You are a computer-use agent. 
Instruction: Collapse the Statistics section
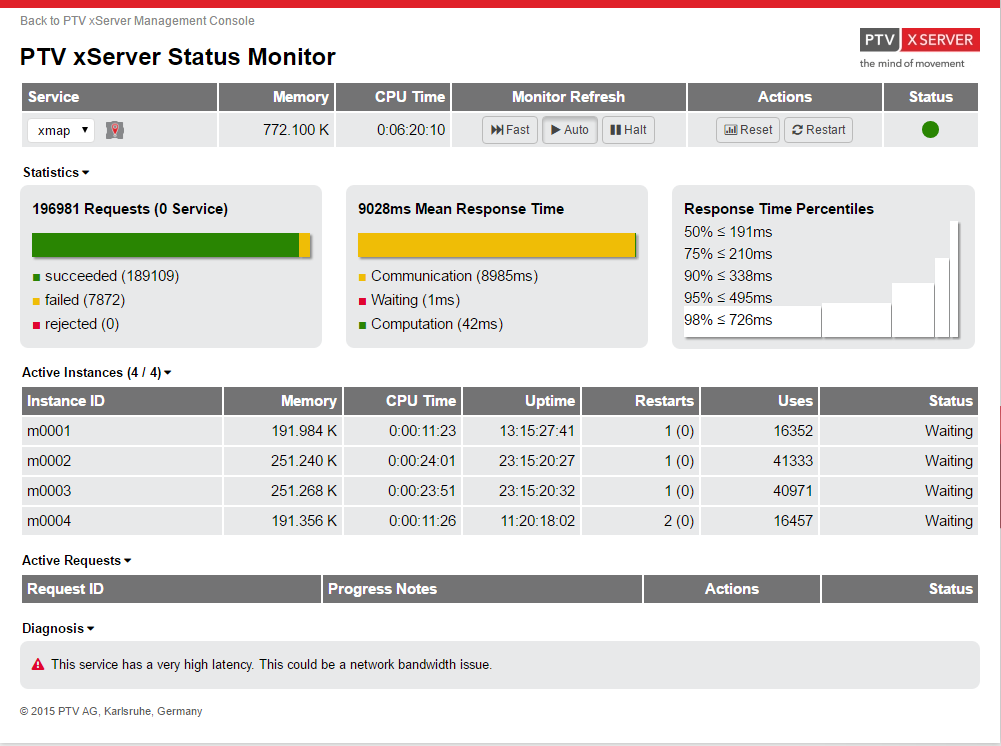click(56, 173)
